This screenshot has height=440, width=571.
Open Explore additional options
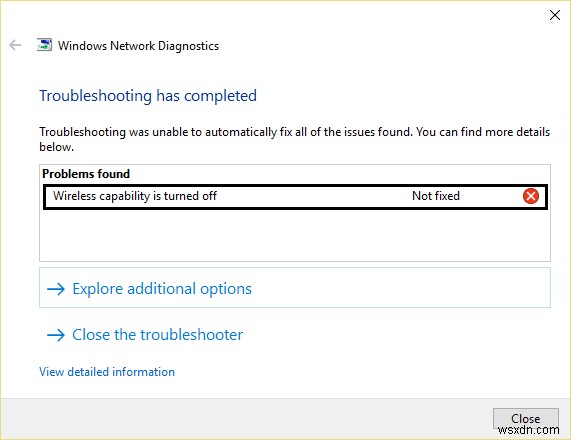click(x=295, y=288)
